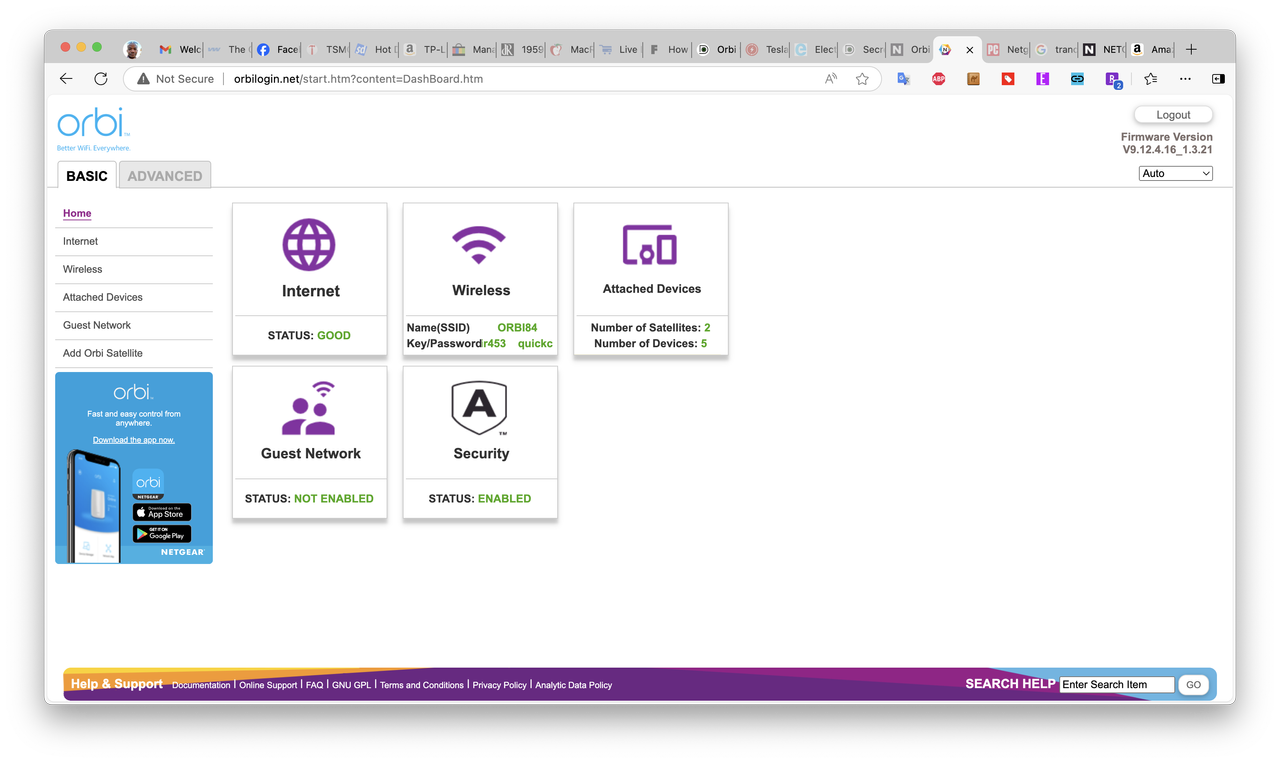The width and height of the screenshot is (1280, 763).
Task: Open the FAQ link
Action: 314,685
